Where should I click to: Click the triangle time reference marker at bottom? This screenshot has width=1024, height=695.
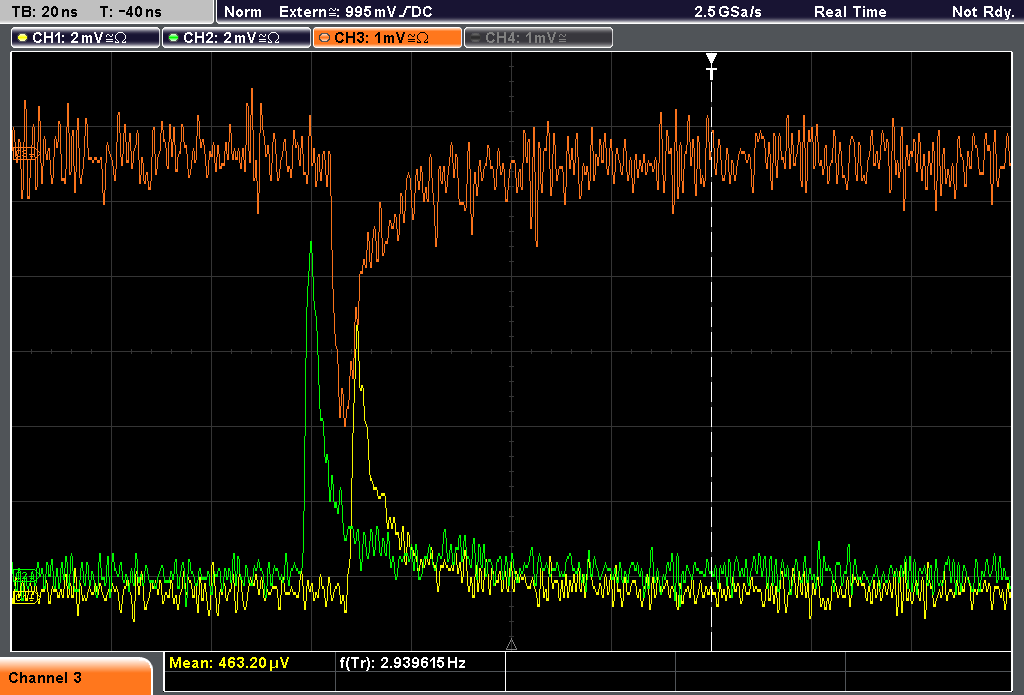click(511, 644)
